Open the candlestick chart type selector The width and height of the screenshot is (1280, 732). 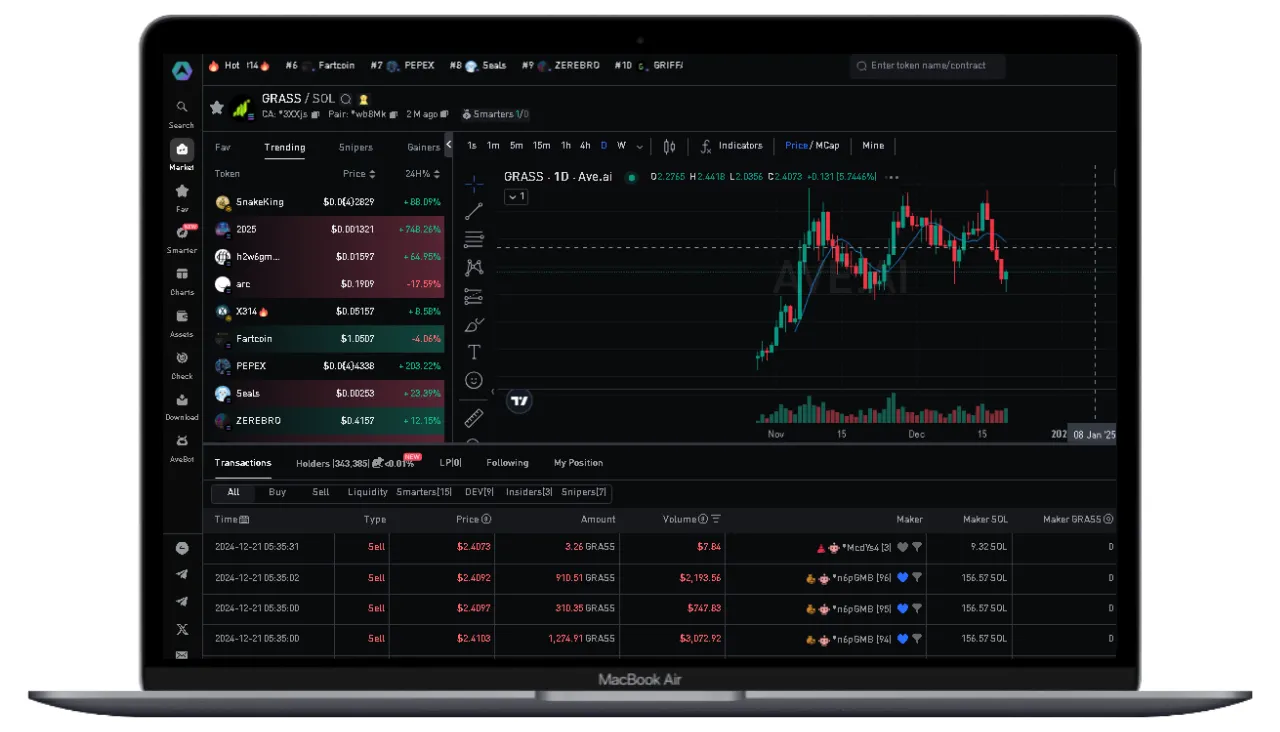(669, 146)
